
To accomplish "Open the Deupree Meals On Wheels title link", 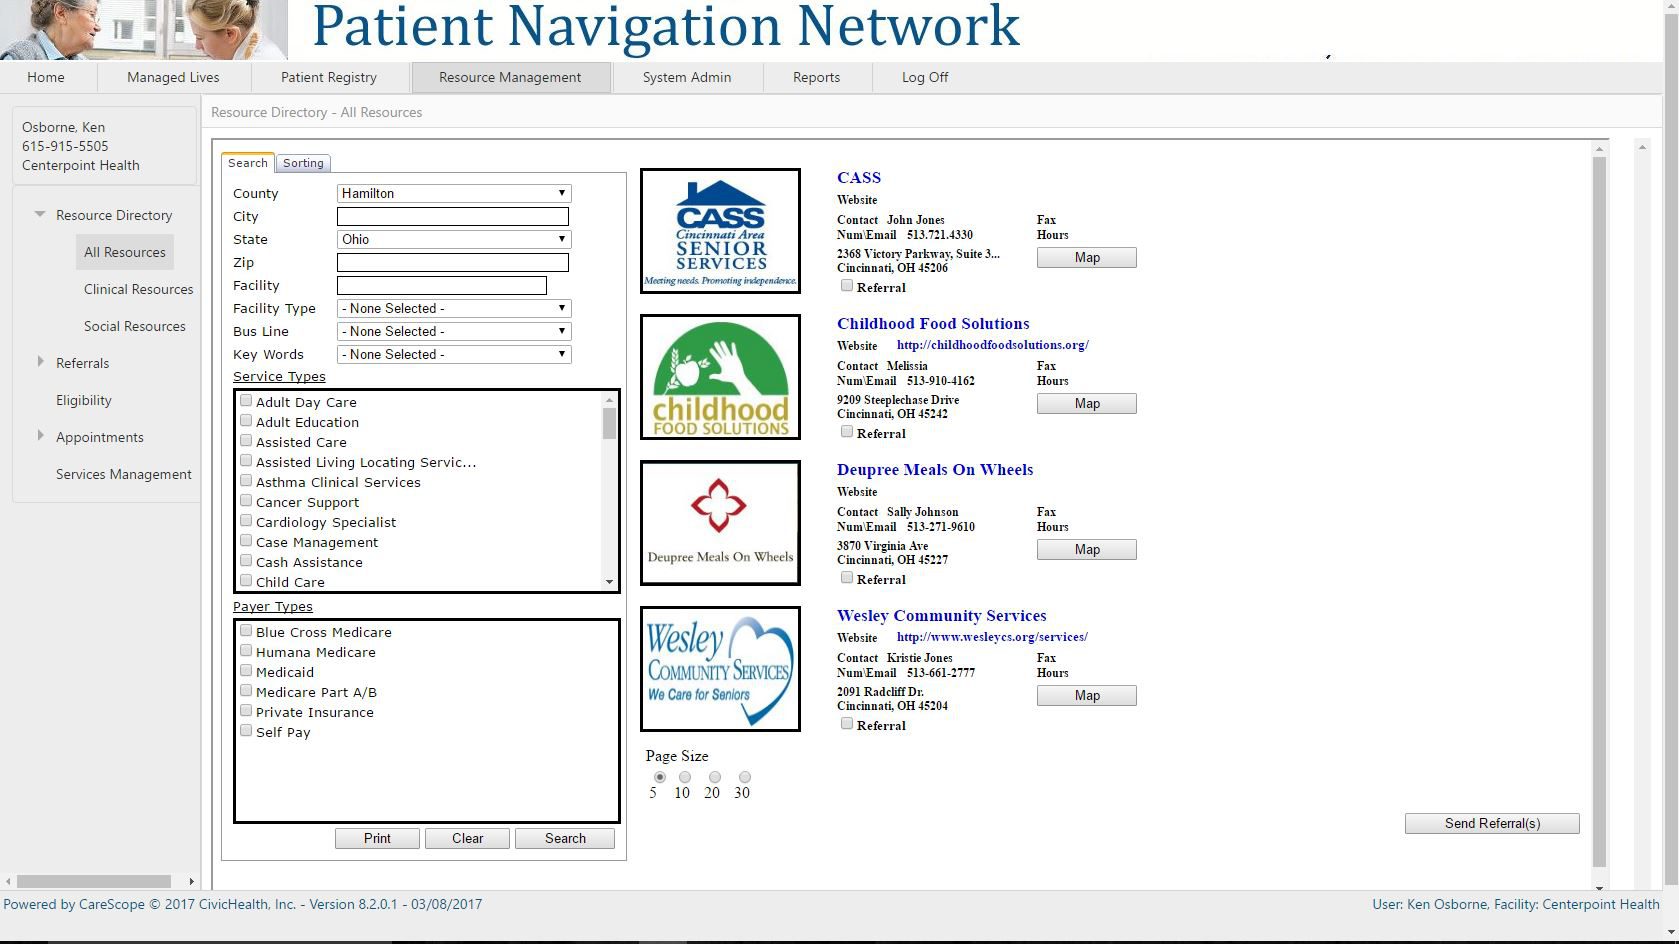I will [935, 470].
